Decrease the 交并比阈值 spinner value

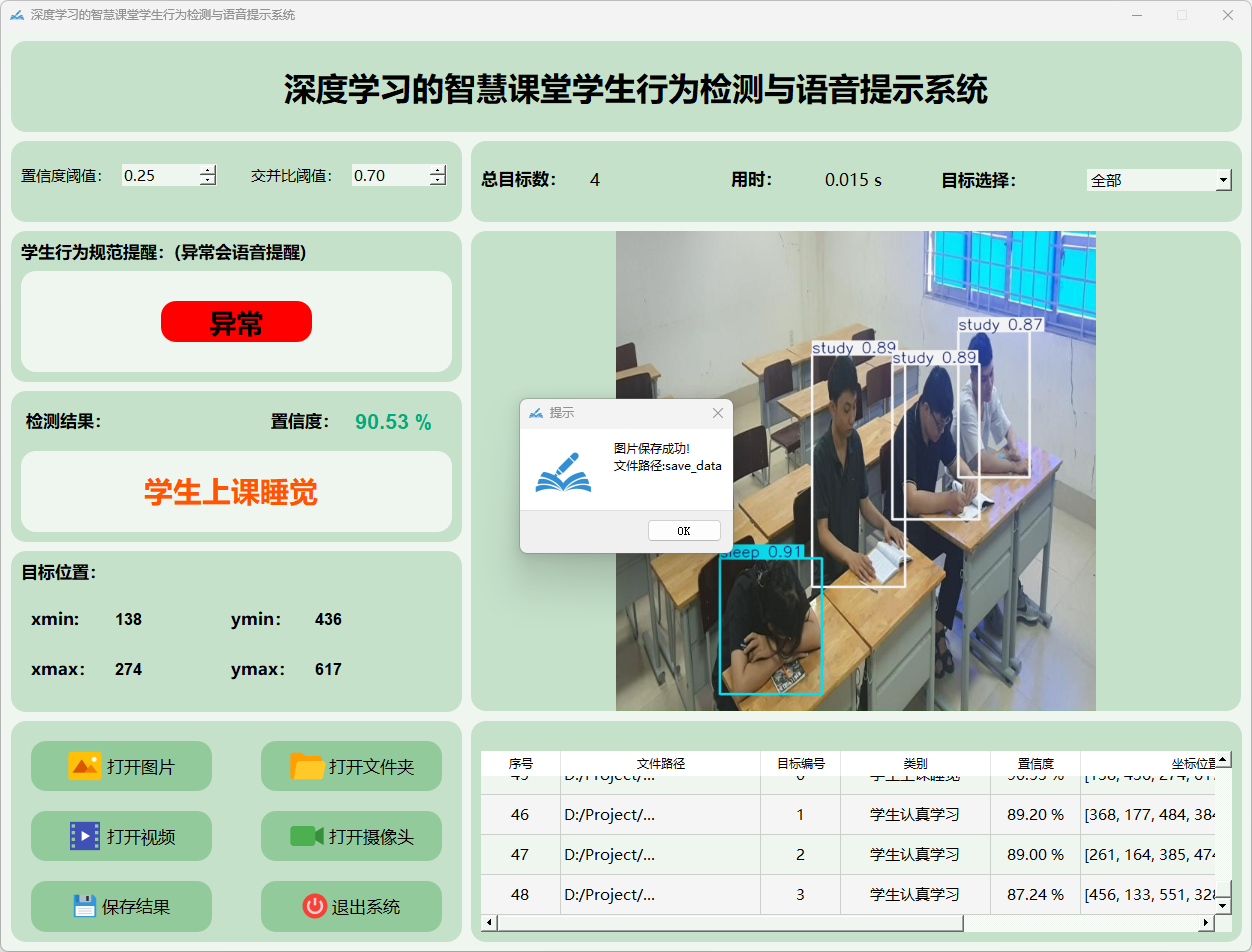click(438, 181)
